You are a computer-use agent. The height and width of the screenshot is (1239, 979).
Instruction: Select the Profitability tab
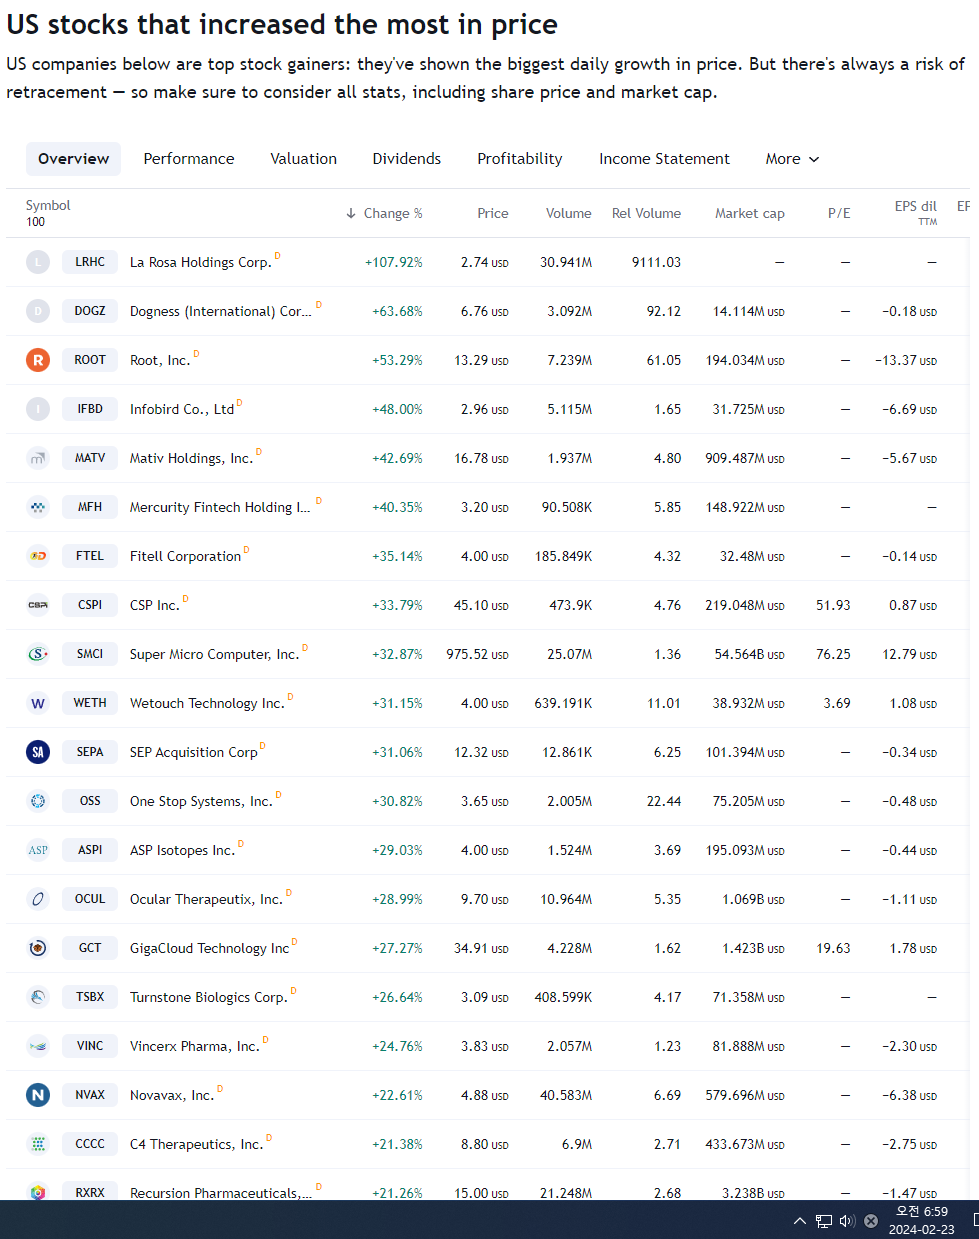point(520,159)
